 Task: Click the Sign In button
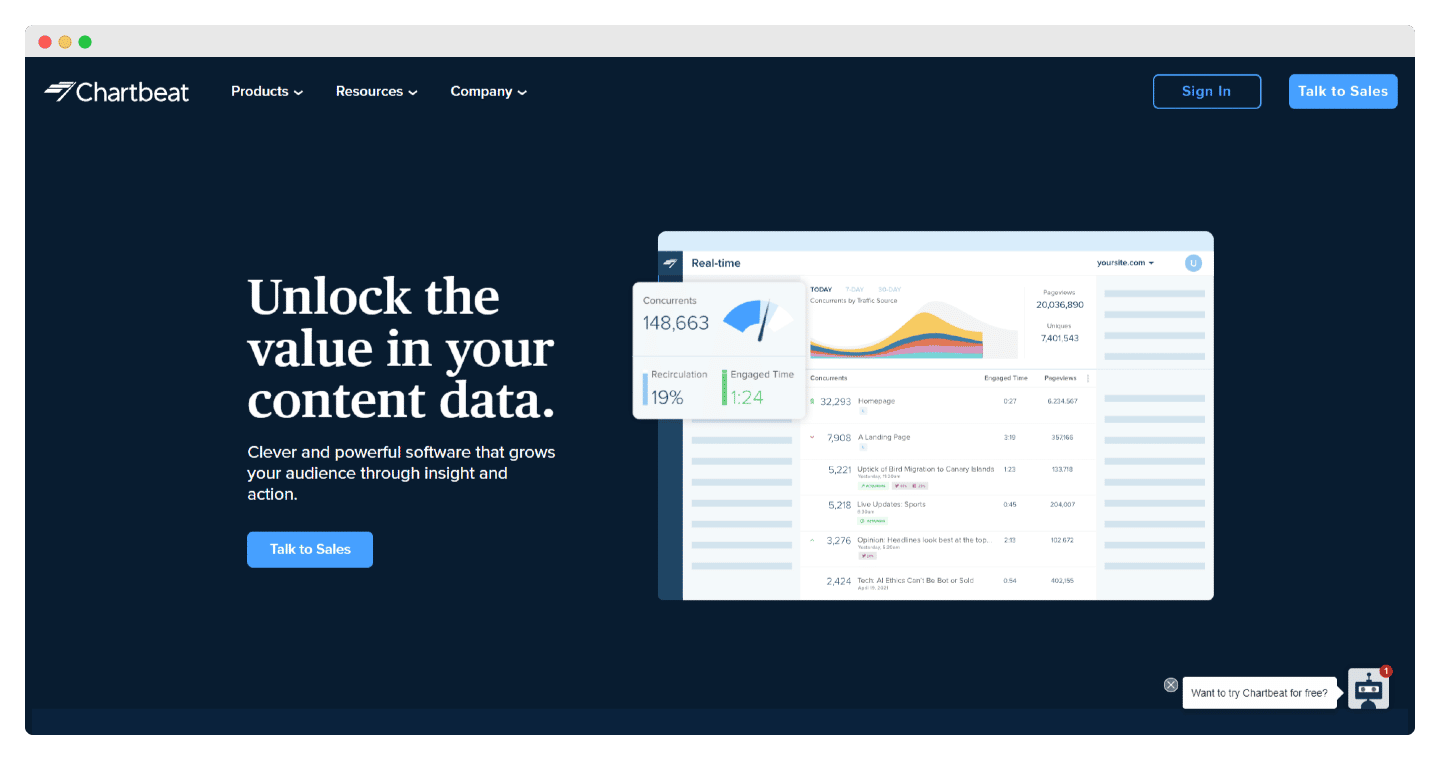(x=1207, y=91)
